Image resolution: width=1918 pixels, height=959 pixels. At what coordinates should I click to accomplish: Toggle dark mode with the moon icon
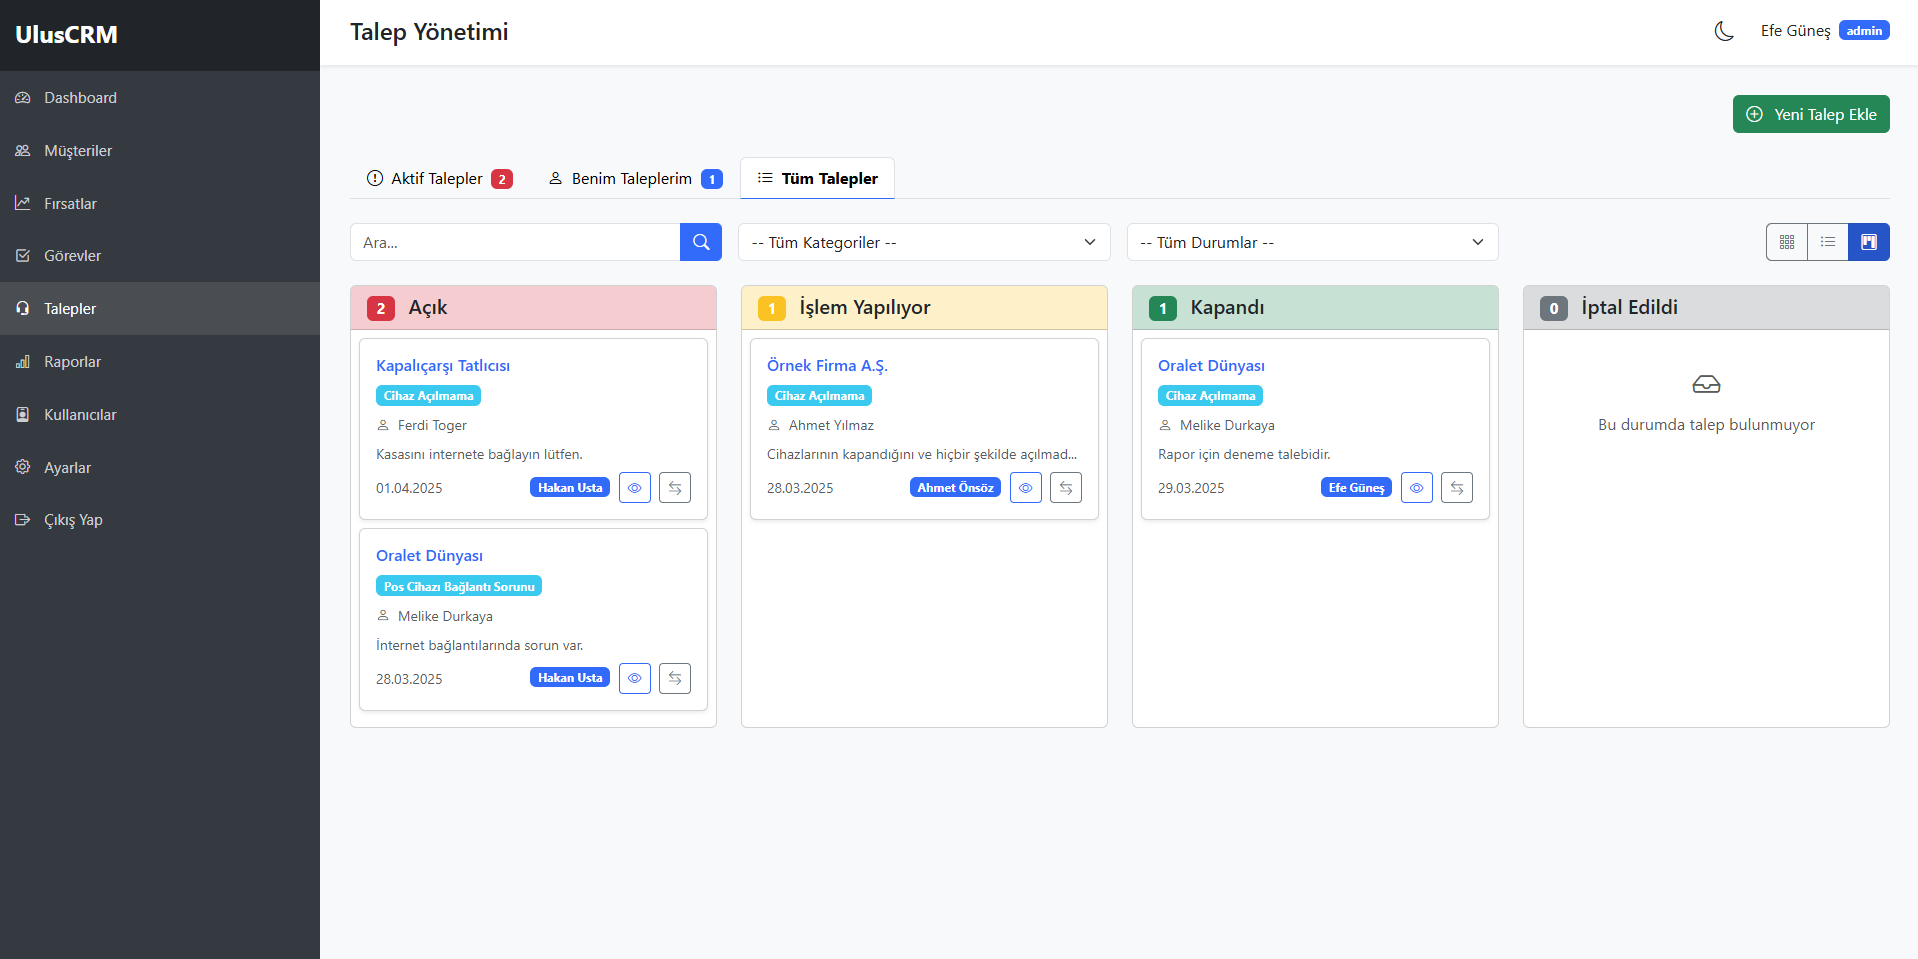pos(1723,31)
